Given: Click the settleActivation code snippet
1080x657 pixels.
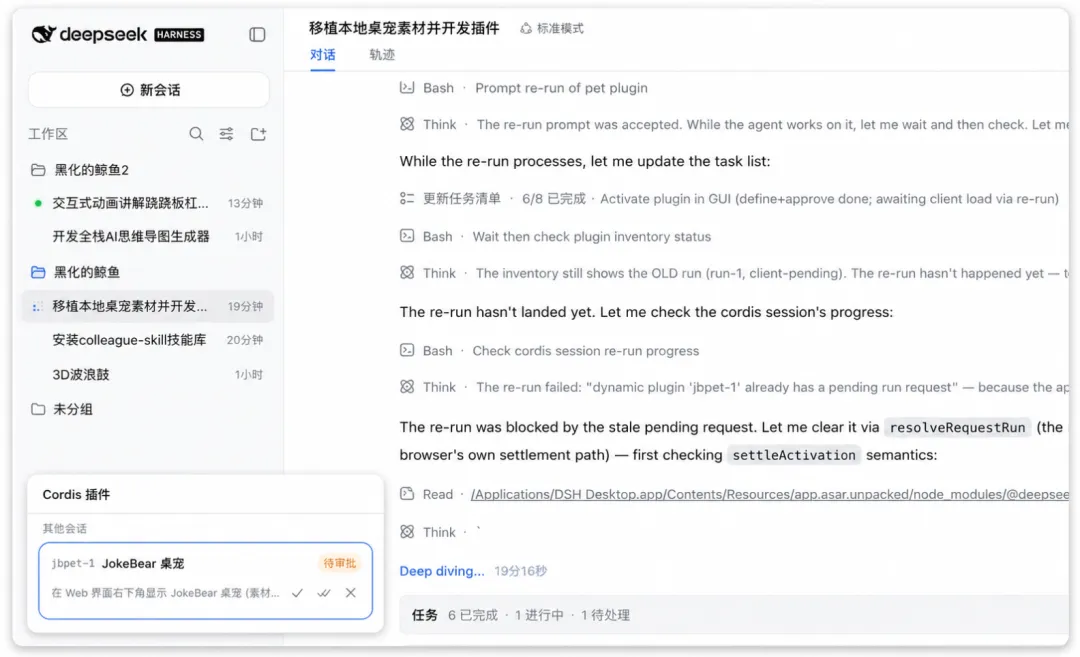Looking at the screenshot, I should [794, 455].
